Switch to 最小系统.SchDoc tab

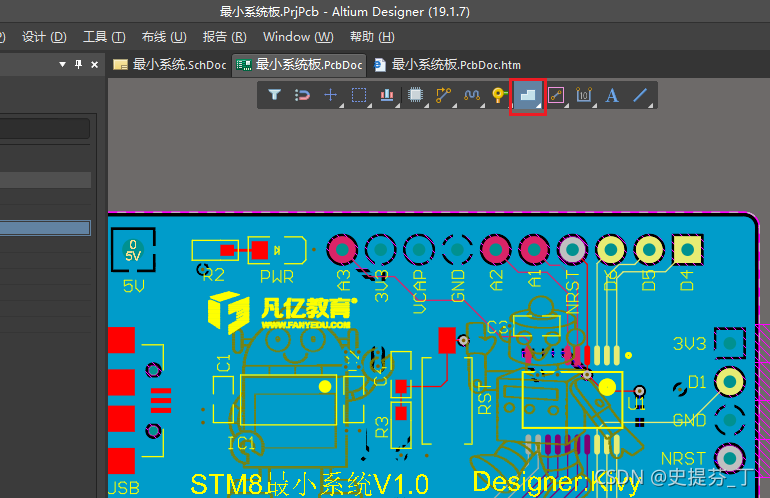point(169,65)
